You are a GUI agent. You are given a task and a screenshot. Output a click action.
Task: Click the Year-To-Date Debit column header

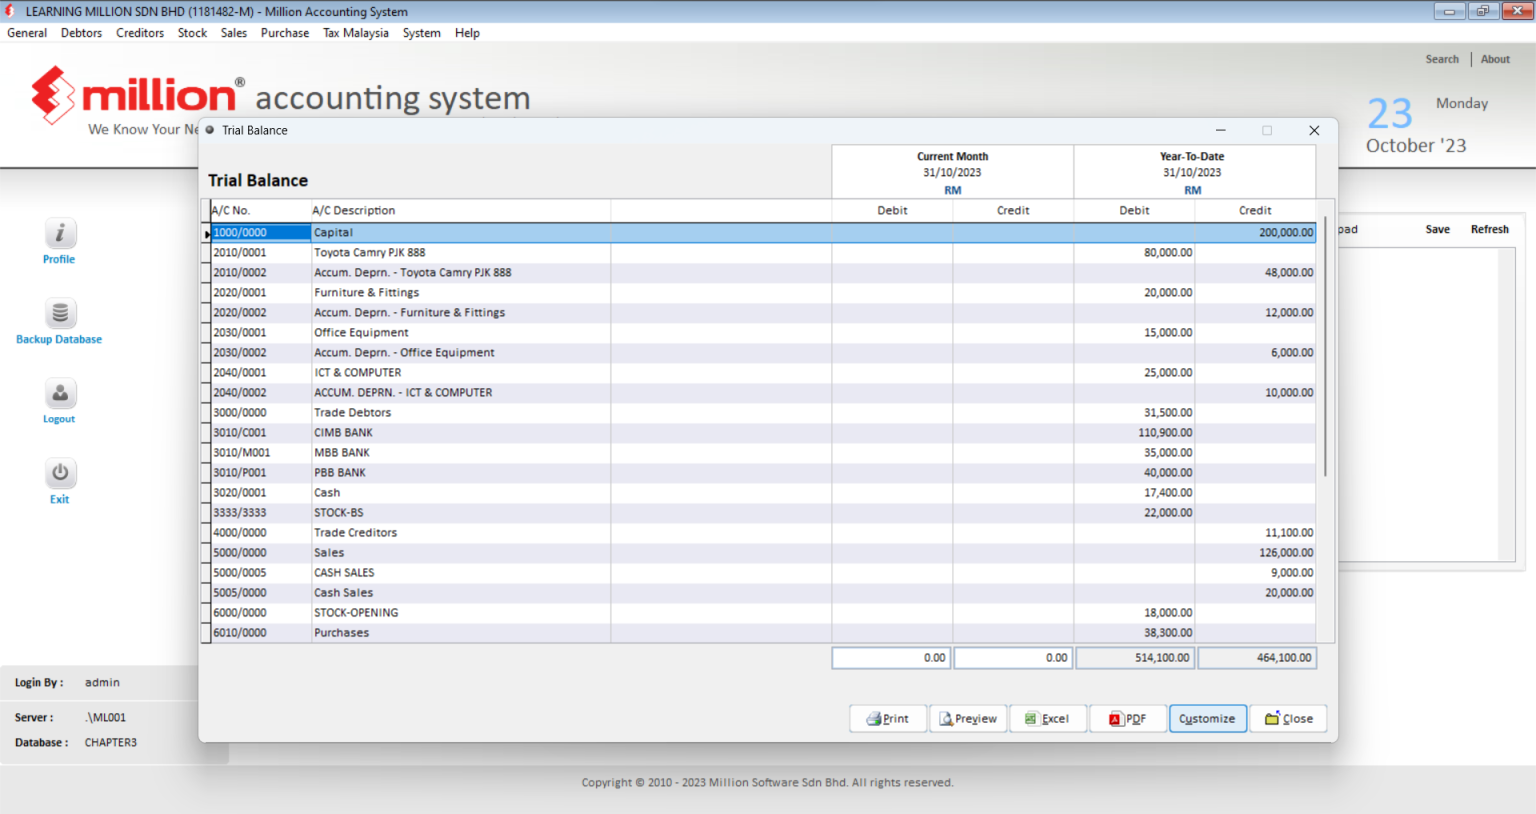click(1134, 210)
